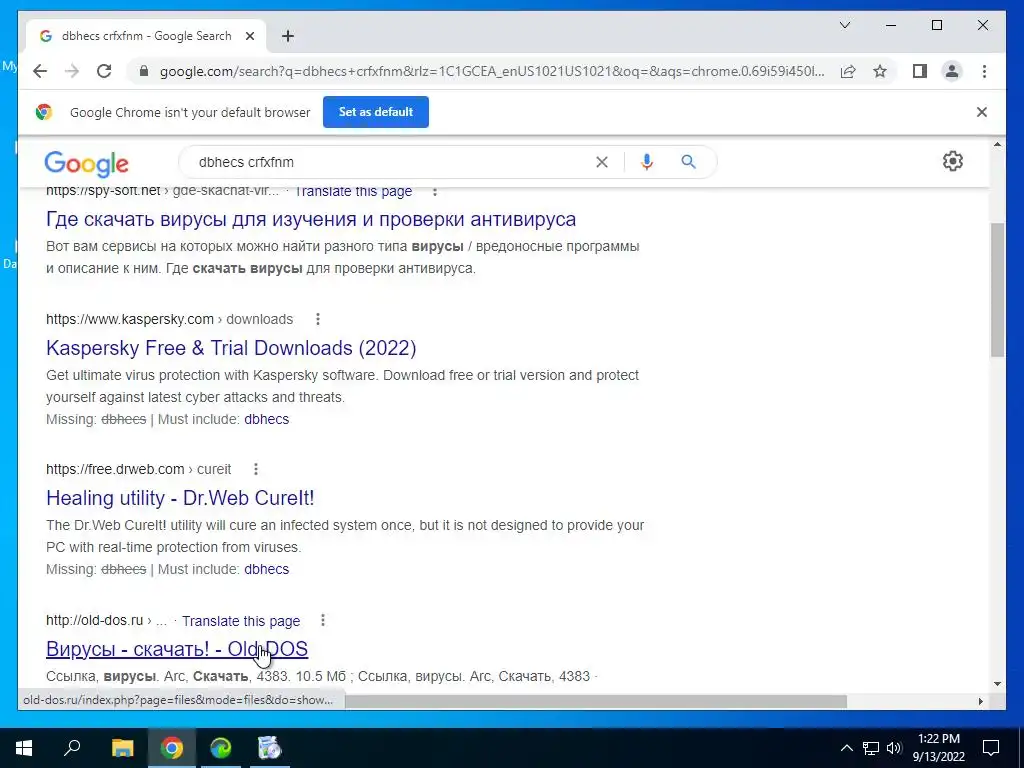This screenshot has width=1024, height=768.
Task: Click the page scroll down arrow
Action: pyautogui.click(x=997, y=684)
